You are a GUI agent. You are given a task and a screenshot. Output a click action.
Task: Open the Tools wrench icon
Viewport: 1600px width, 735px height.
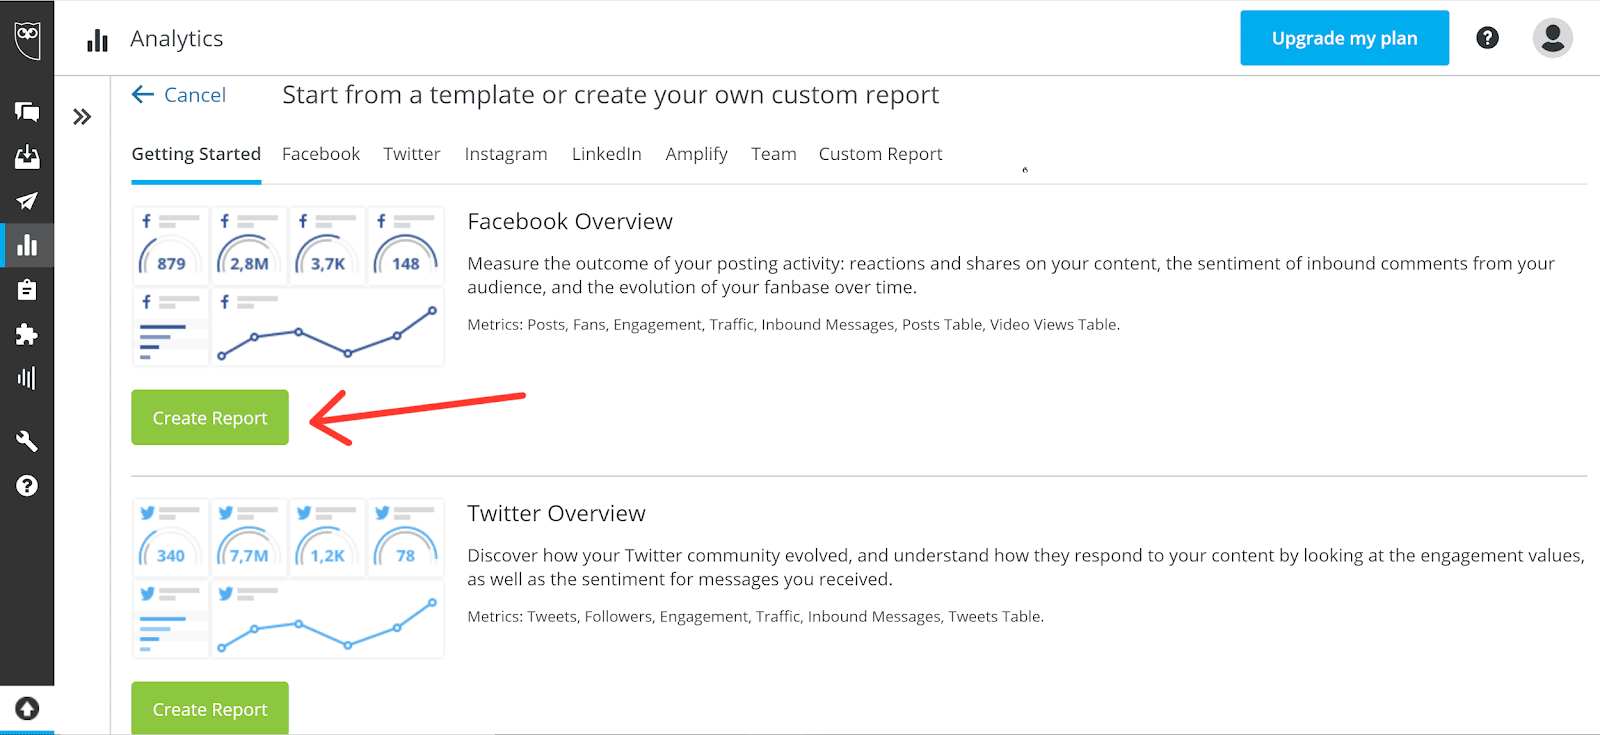[27, 441]
